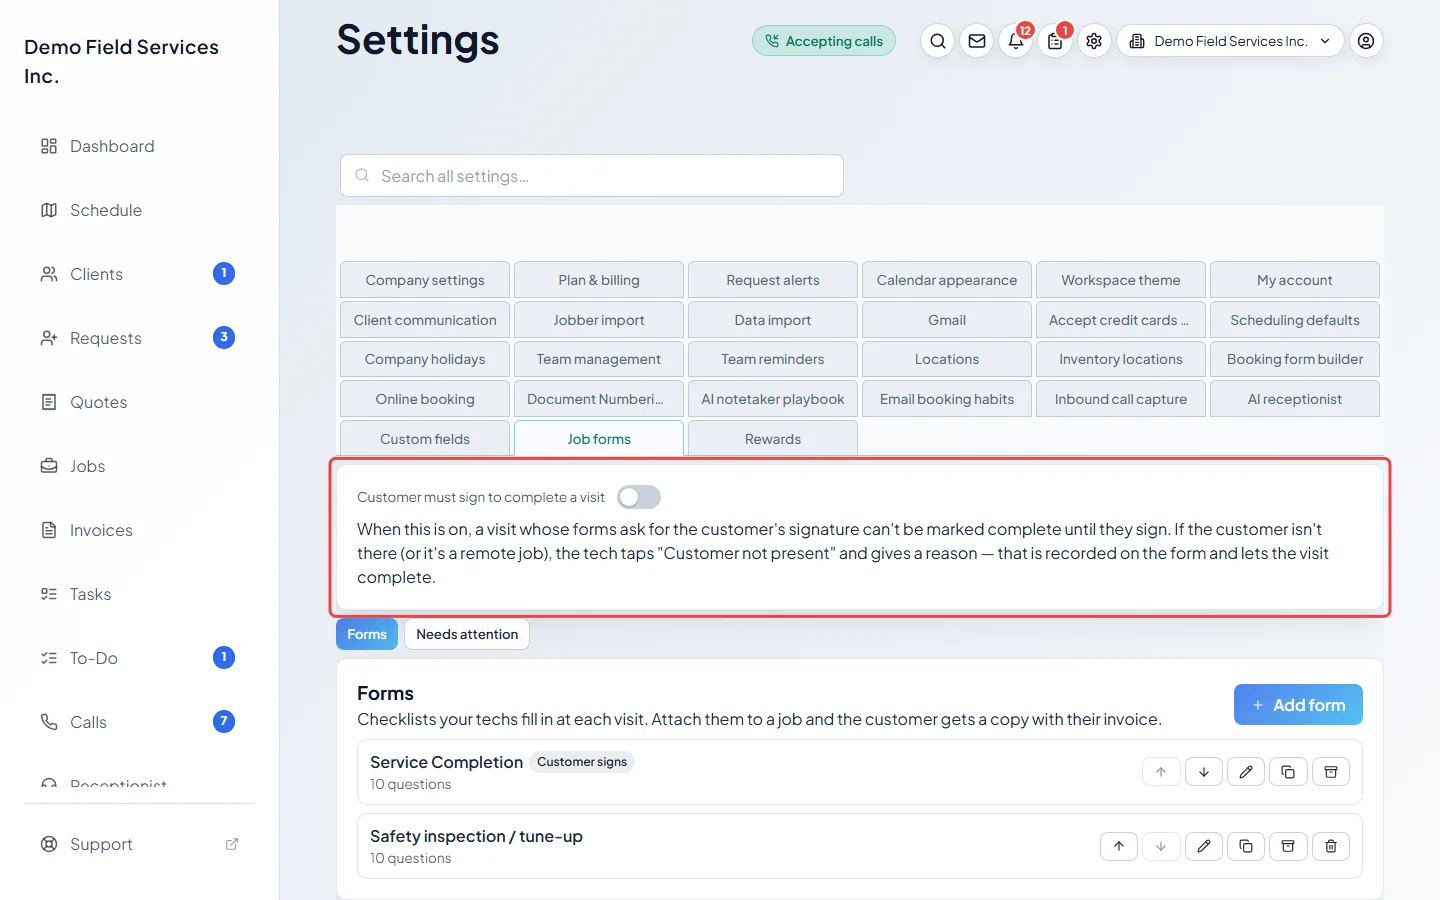The height and width of the screenshot is (900, 1440).
Task: Open the Calls sidebar item
Action: point(140,722)
